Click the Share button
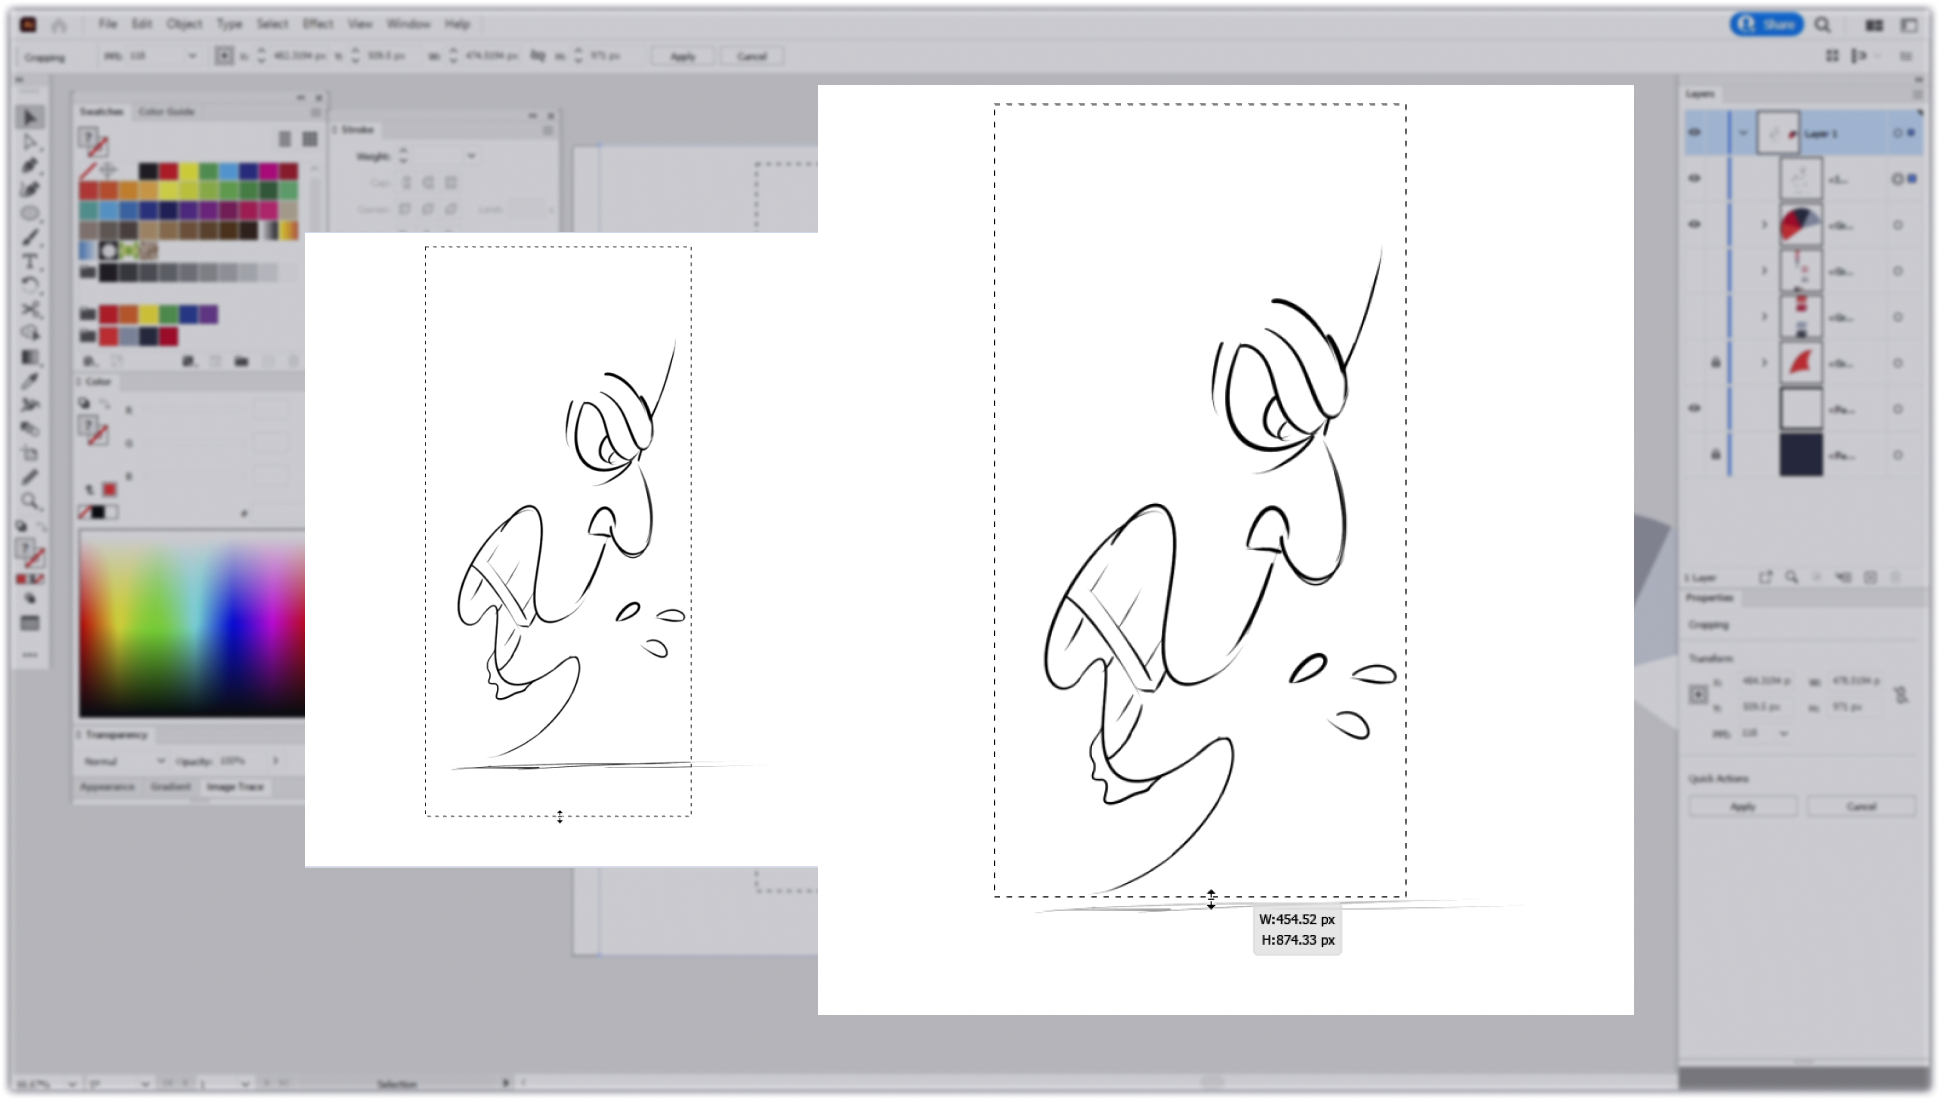This screenshot has height=1100, width=1940. point(1767,25)
